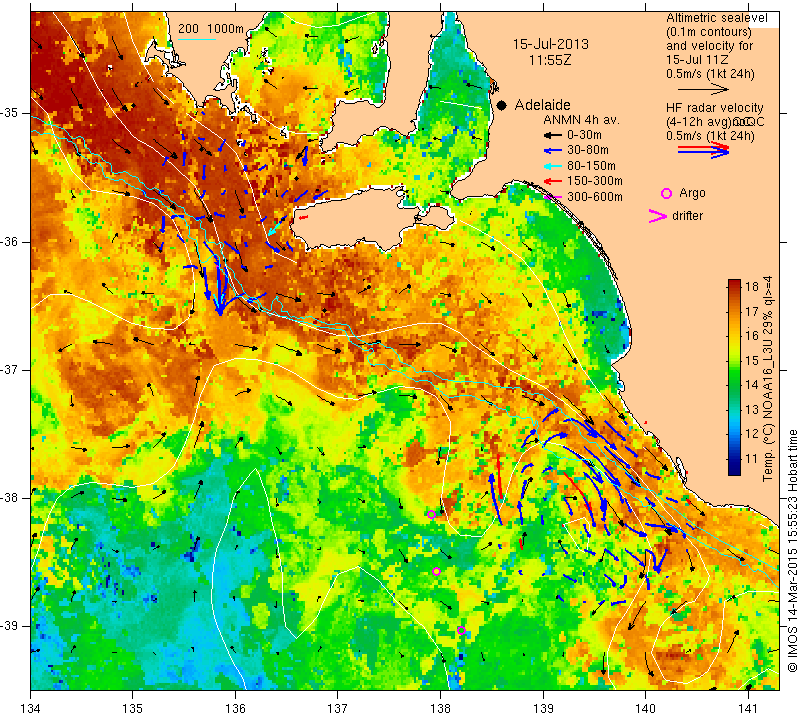Click the temperature color bar near 11

(x=734, y=459)
